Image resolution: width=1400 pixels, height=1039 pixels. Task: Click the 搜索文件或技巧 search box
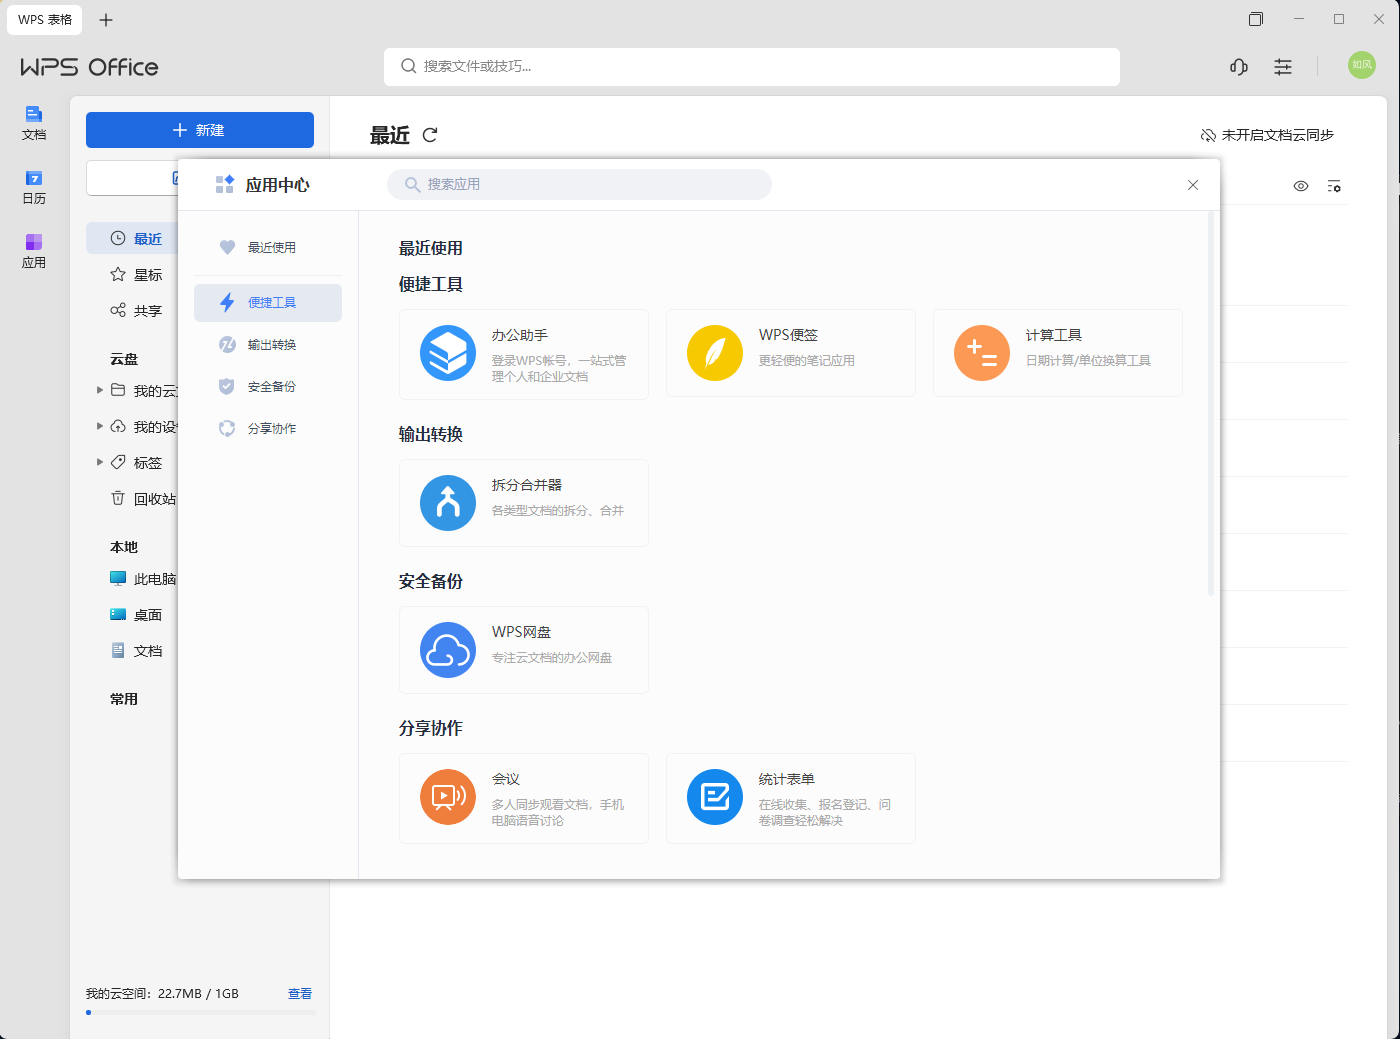point(752,67)
